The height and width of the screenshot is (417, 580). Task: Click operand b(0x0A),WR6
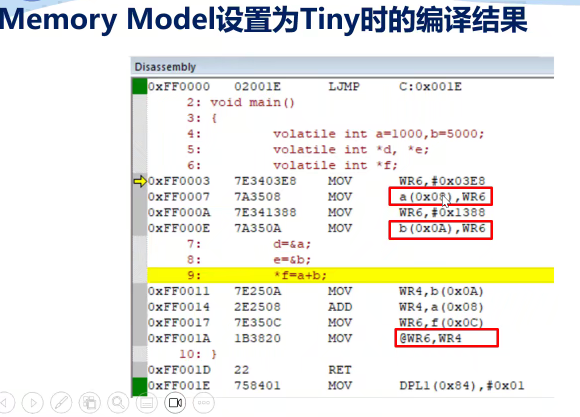pyautogui.click(x=442, y=228)
